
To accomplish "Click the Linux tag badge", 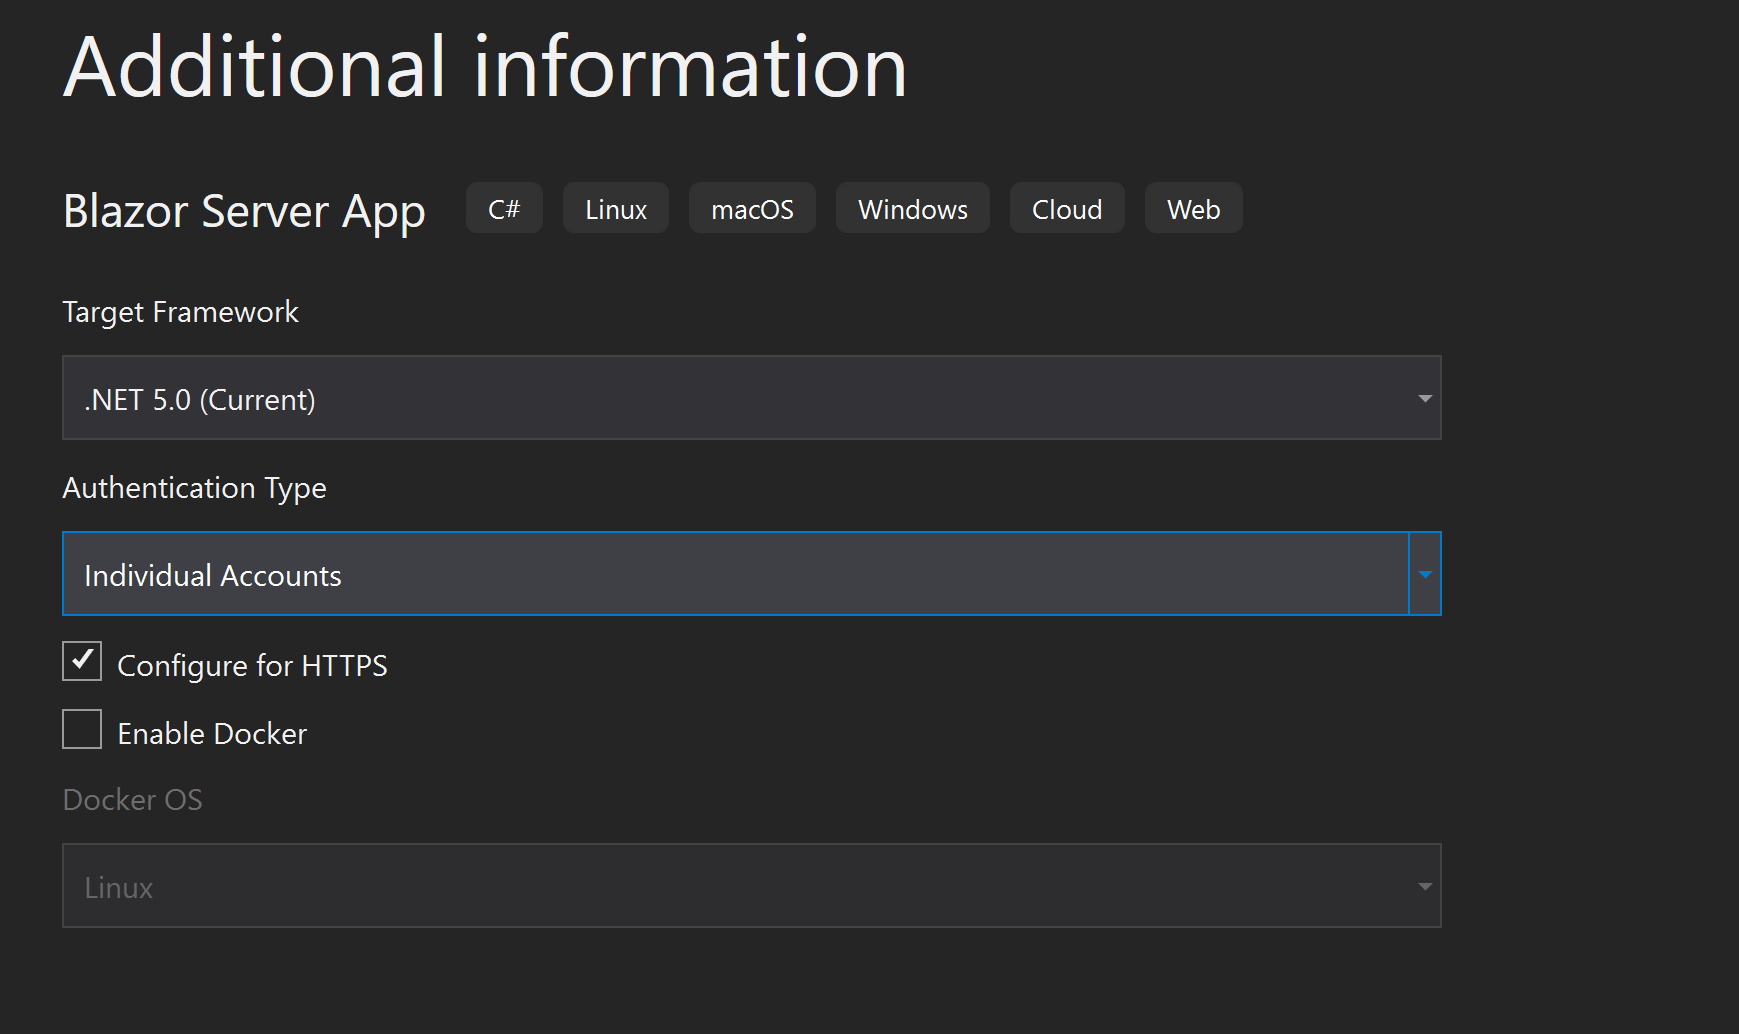I will (616, 208).
